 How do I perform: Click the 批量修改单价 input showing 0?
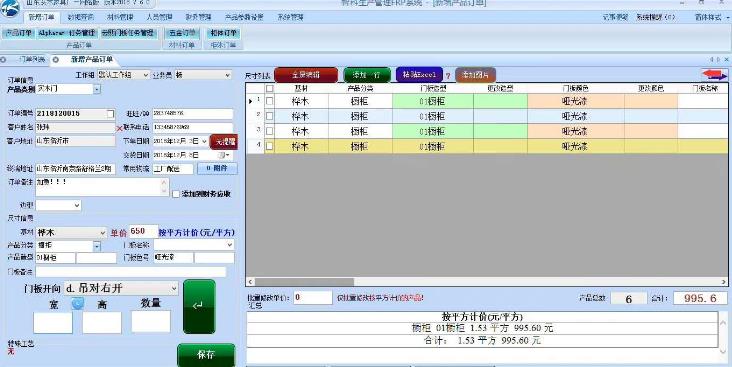[313, 297]
